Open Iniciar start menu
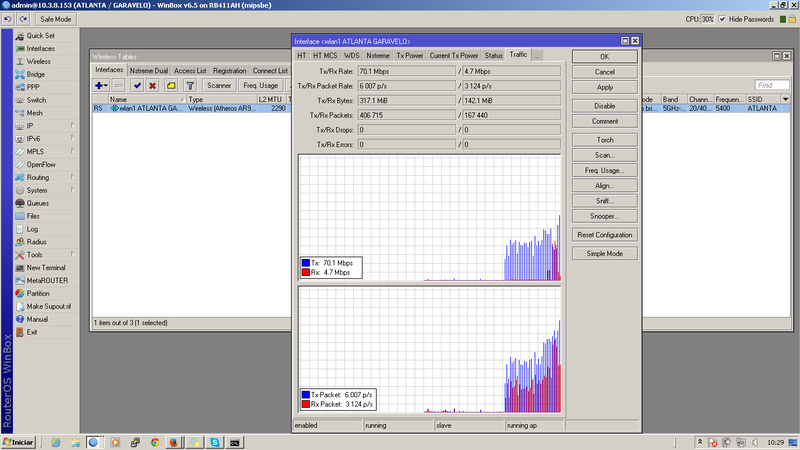This screenshot has width=800, height=450. [x=18, y=442]
